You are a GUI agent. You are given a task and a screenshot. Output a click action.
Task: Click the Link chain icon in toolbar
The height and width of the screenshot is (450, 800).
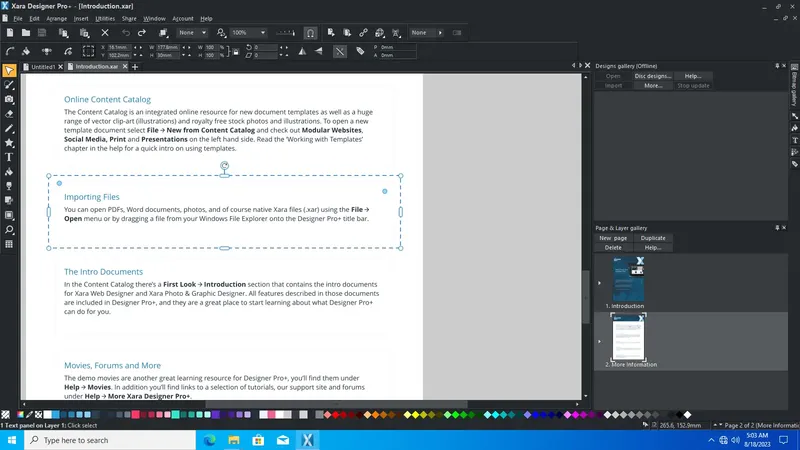point(363,33)
